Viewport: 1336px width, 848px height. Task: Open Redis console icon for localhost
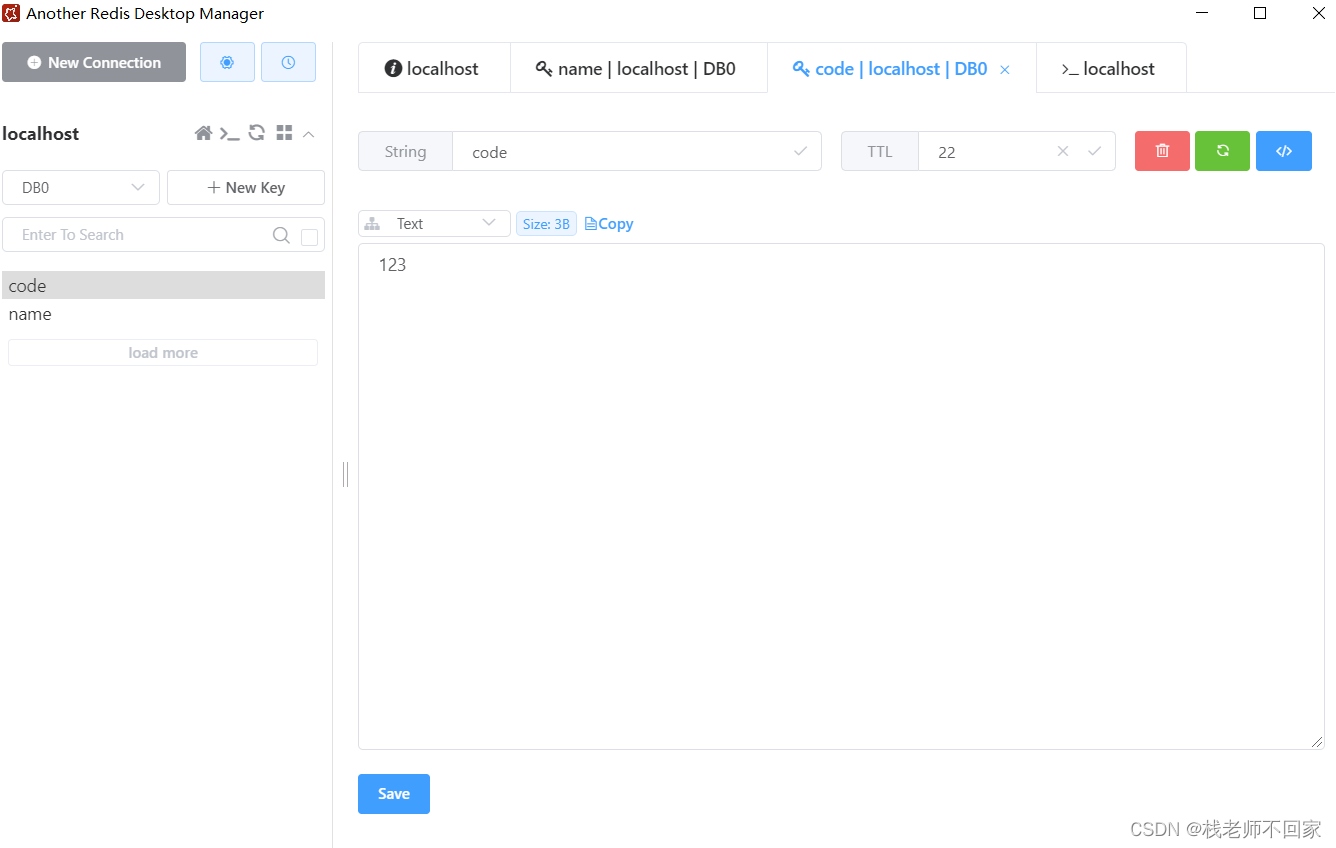pyautogui.click(x=230, y=133)
